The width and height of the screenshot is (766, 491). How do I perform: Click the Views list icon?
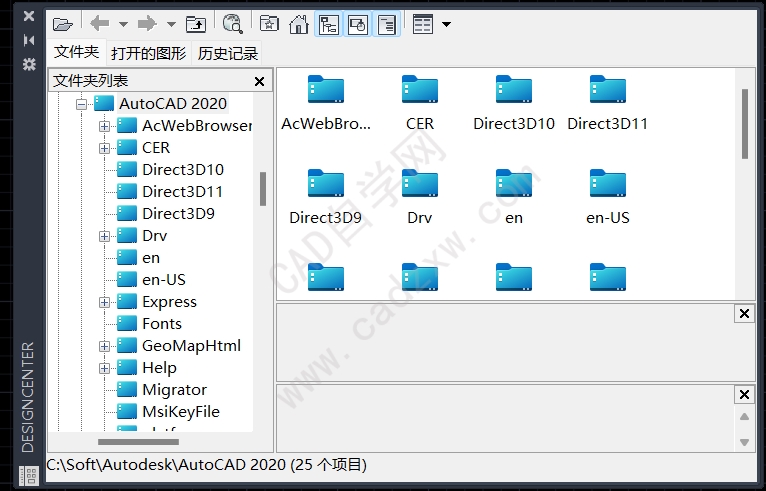point(423,24)
